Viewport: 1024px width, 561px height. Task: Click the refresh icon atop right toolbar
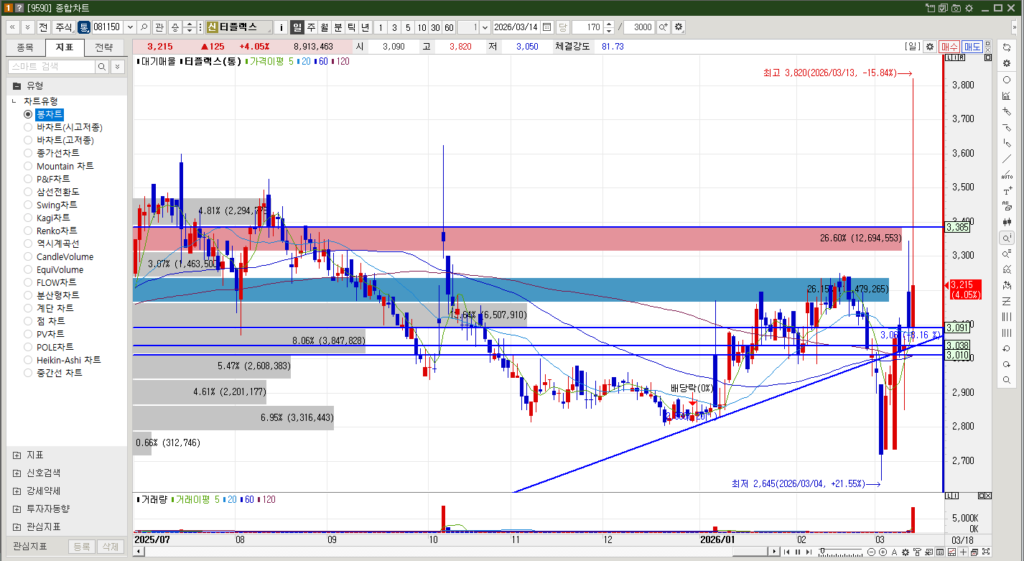click(1006, 47)
